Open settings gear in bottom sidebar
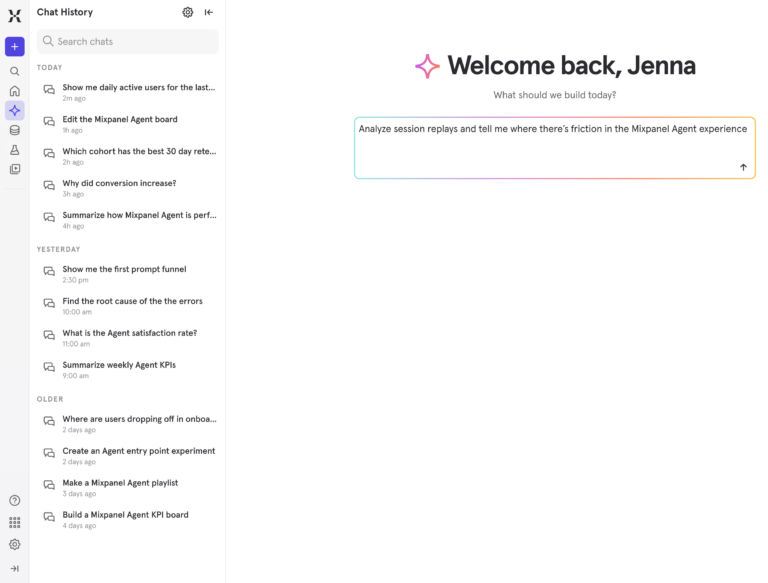Viewport: 768px width, 583px height. pos(15,544)
